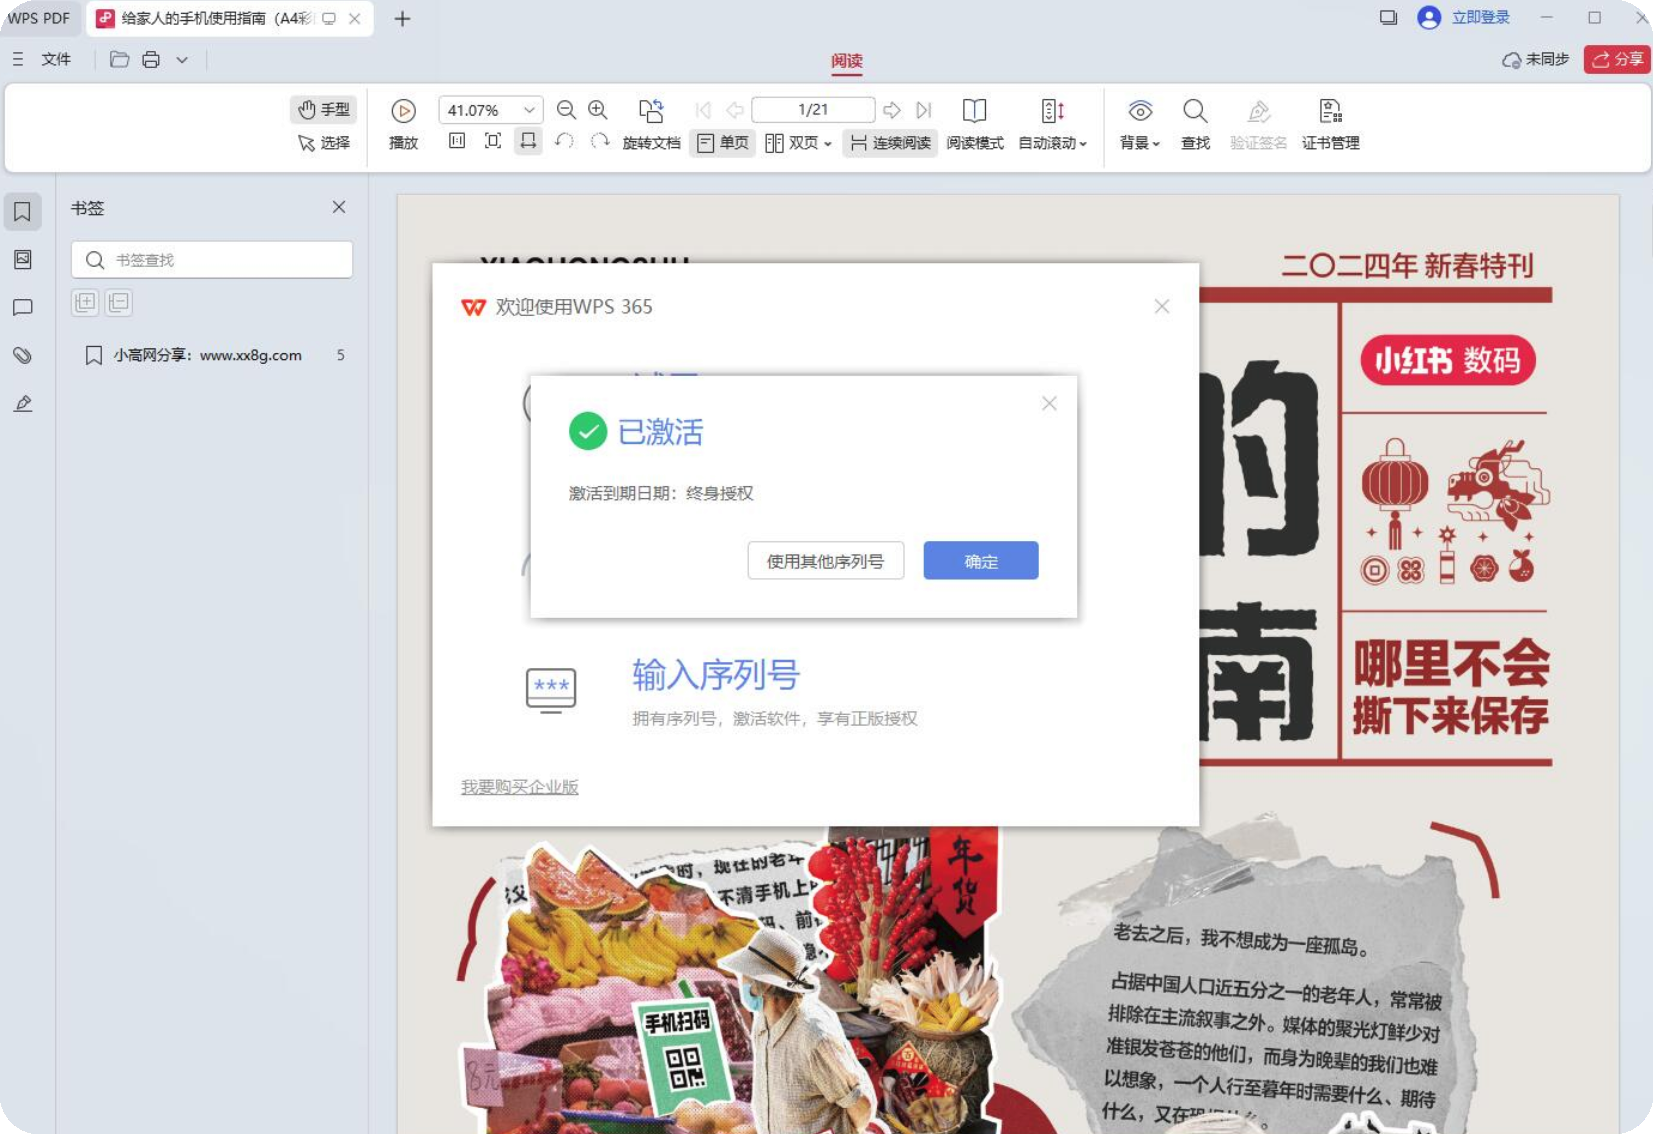Switch to the 阅读 tab
The image size is (1653, 1134).
tap(847, 60)
